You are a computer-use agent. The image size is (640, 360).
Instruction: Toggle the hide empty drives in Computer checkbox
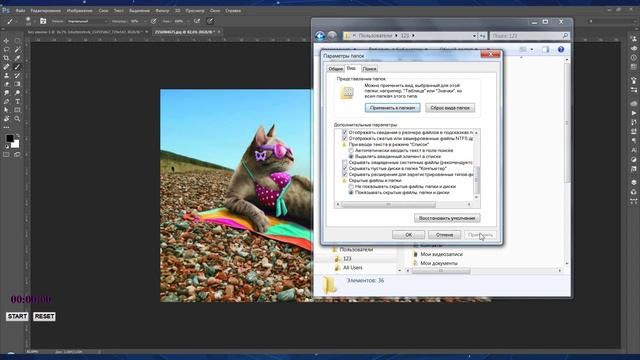coord(344,168)
